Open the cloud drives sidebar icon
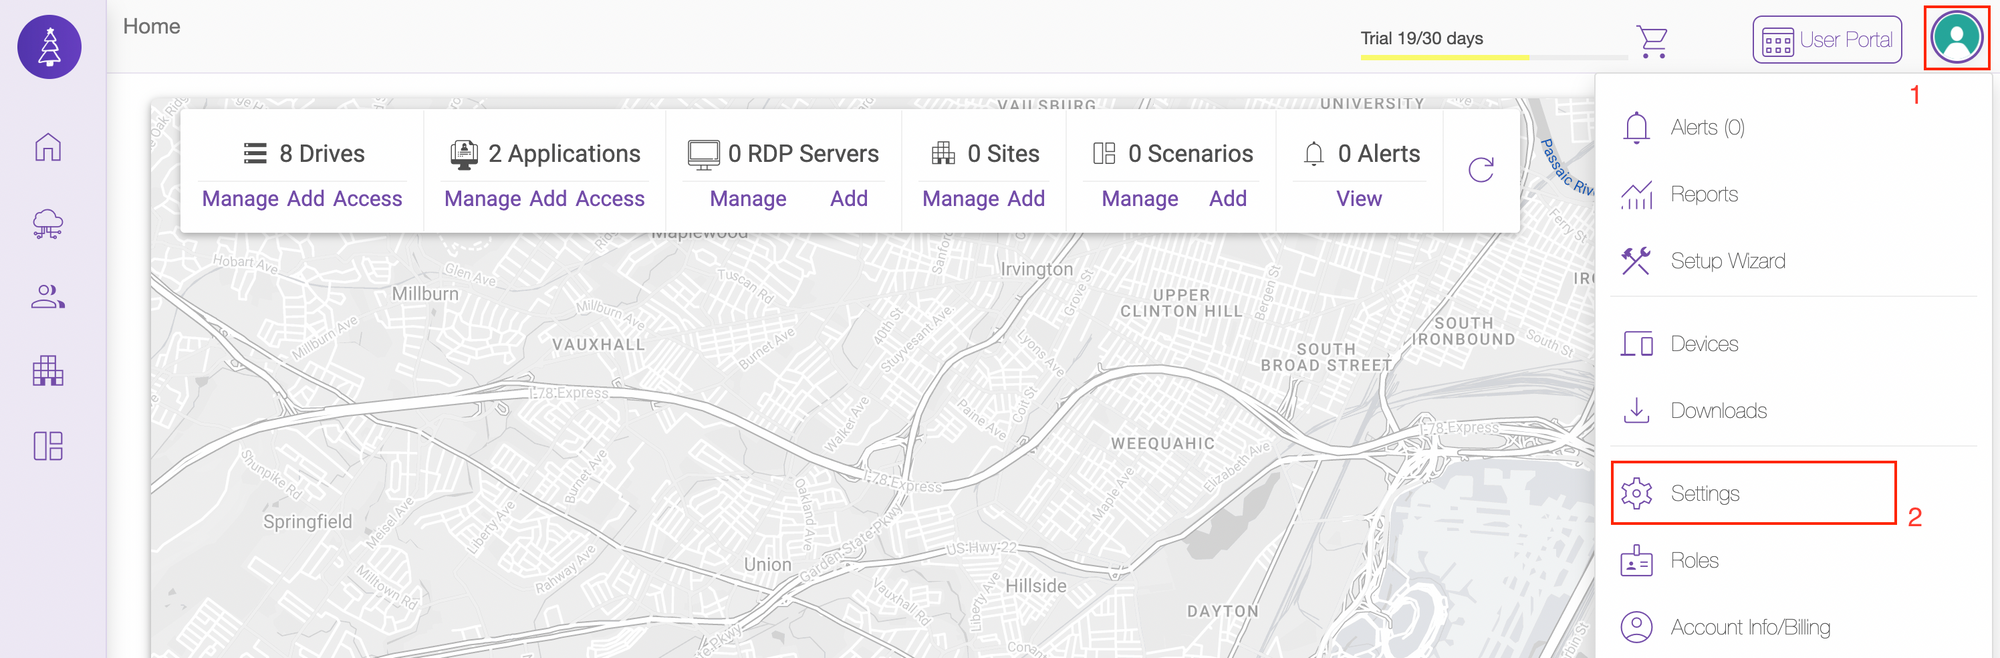2000x658 pixels. (x=48, y=223)
